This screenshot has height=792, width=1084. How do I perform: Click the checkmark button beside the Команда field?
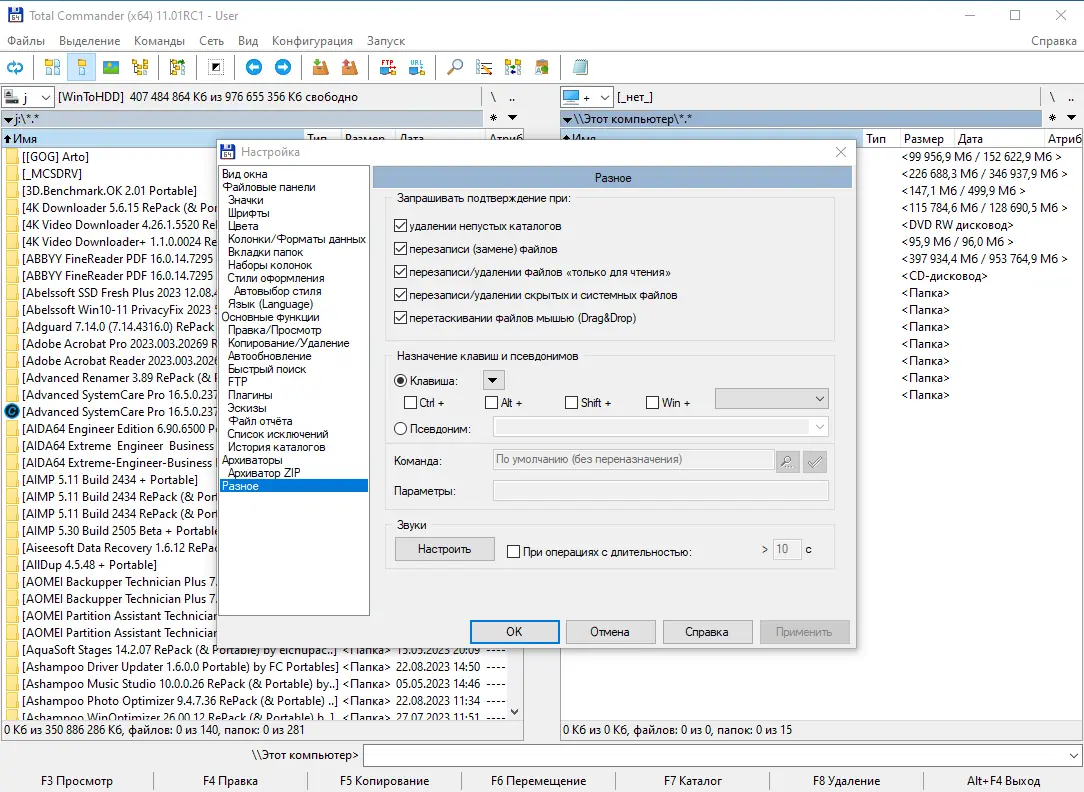point(815,462)
